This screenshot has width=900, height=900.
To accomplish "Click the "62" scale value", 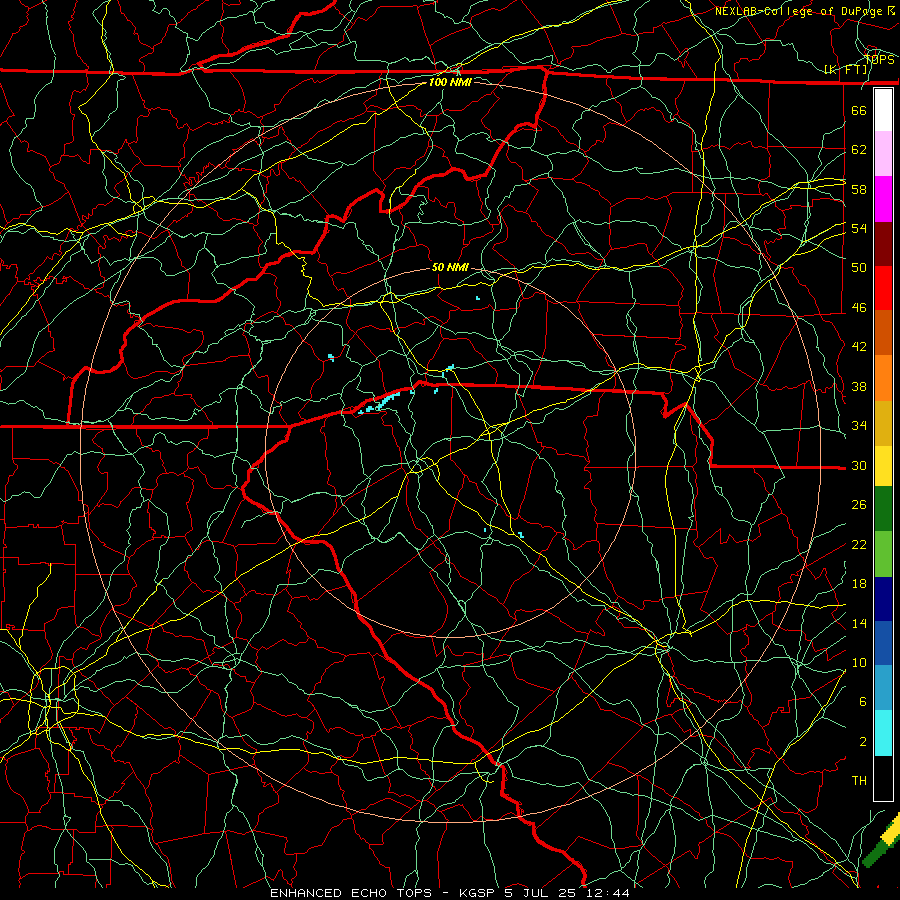I will coord(859,149).
